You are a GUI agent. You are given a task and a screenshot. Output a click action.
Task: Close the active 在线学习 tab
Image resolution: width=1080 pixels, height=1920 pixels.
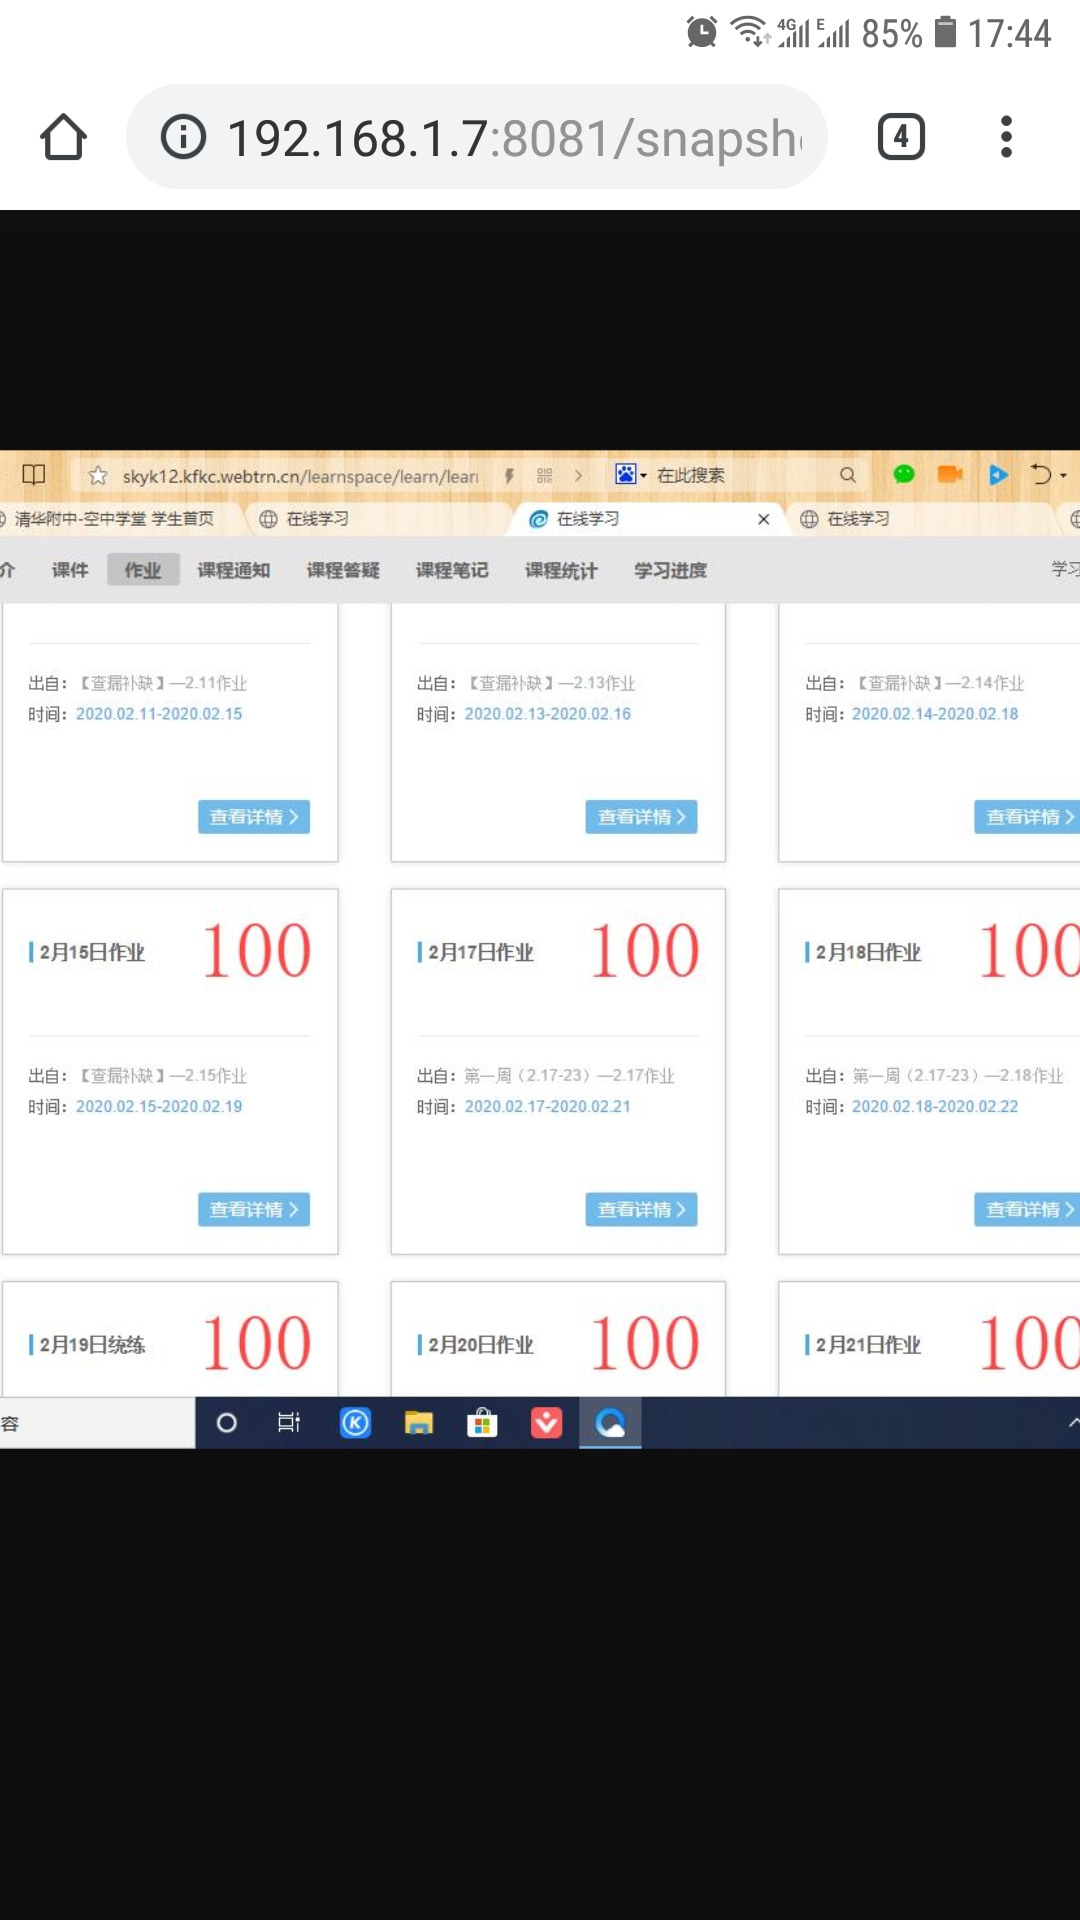(764, 519)
